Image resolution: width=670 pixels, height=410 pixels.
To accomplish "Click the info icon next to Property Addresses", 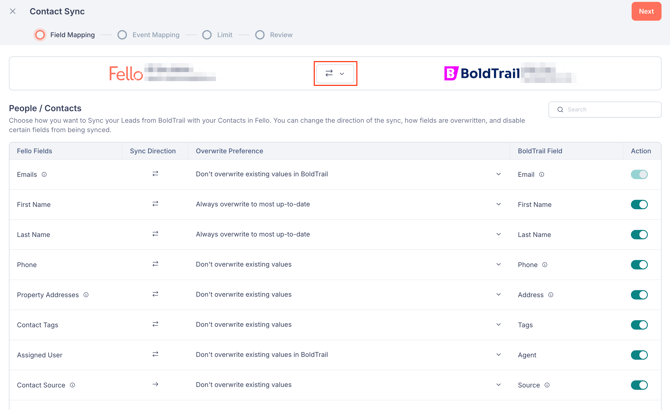I will tap(86, 295).
